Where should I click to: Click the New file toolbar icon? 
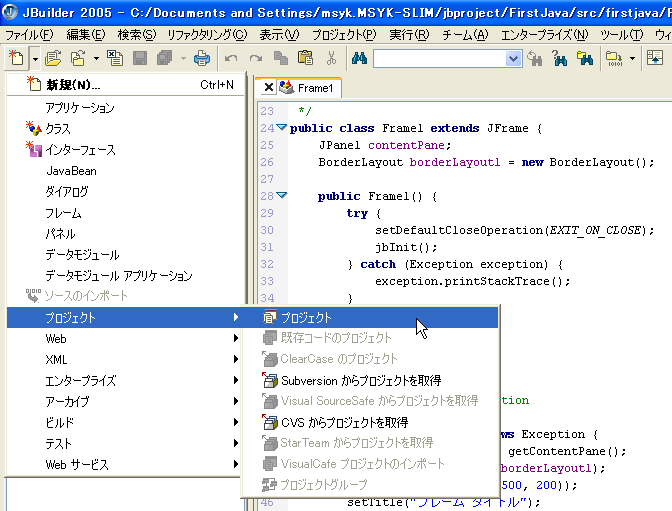coord(16,58)
